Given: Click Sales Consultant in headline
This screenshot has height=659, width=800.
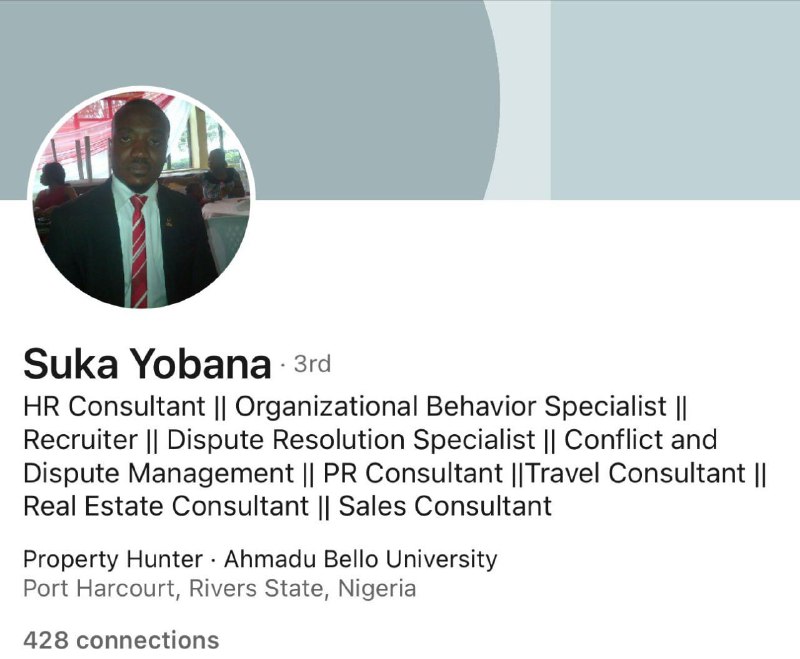Looking at the screenshot, I should pos(445,506).
